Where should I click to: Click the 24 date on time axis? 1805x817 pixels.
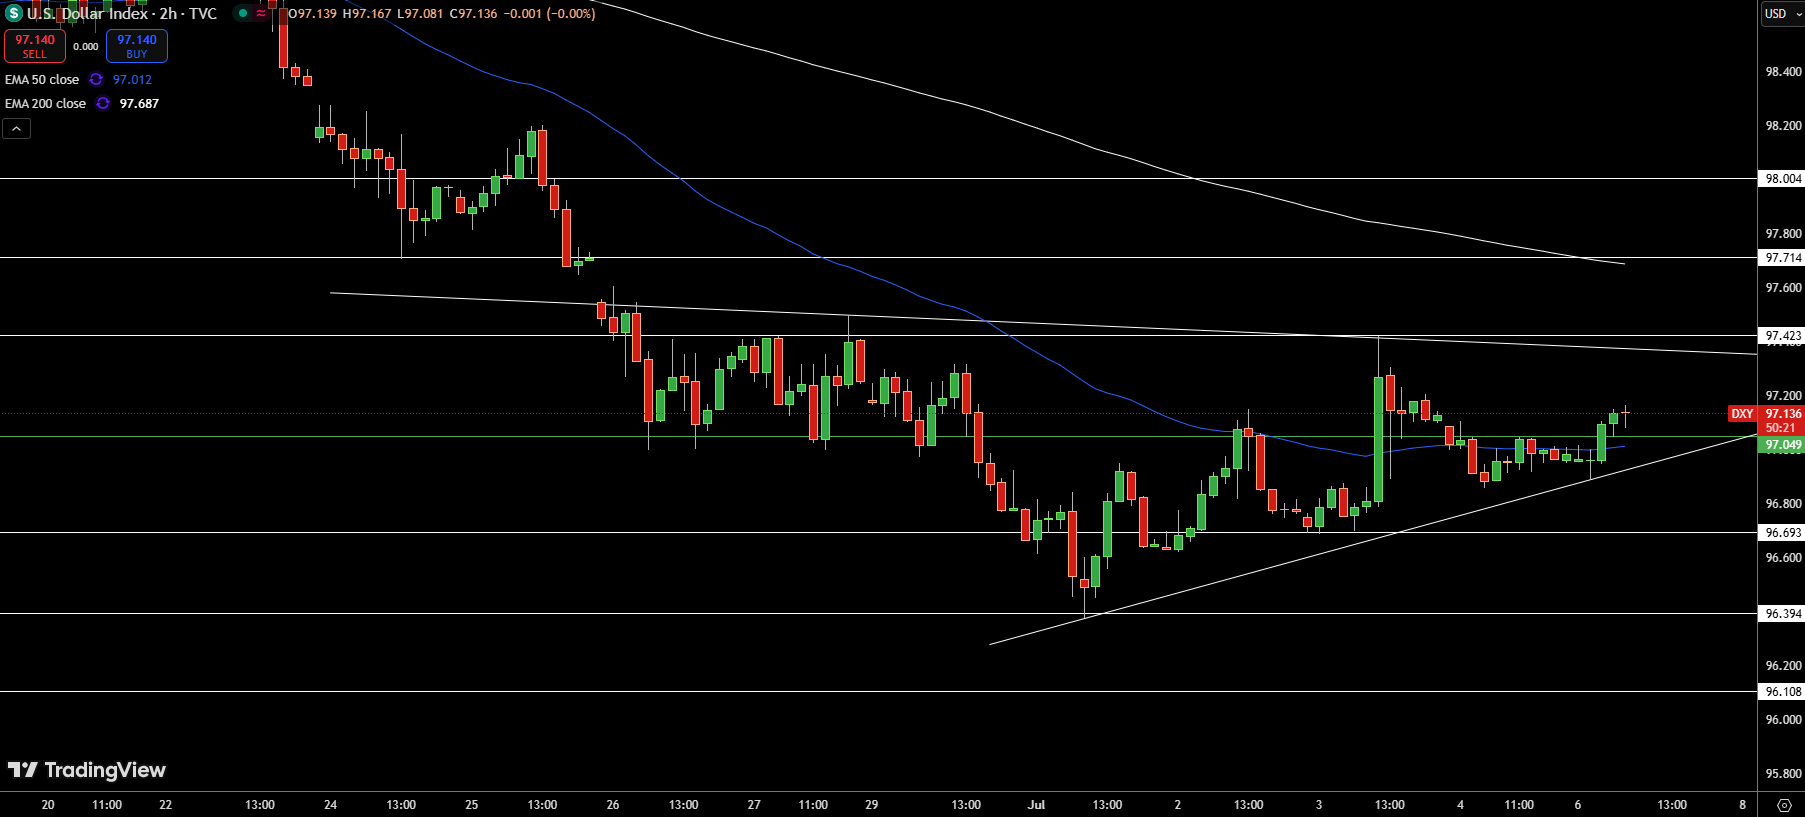[x=331, y=805]
